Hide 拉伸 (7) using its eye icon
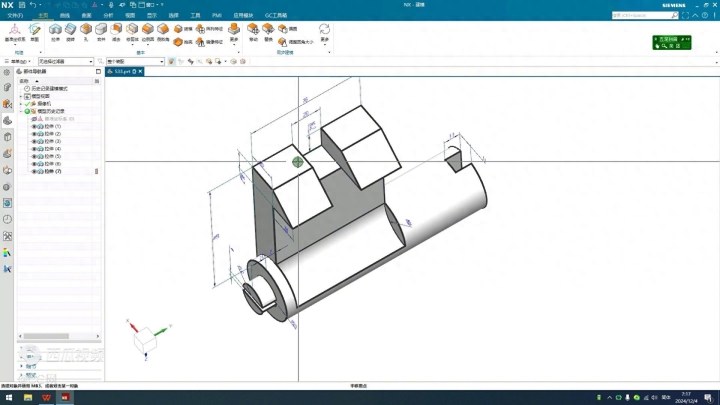The image size is (720, 405). coord(34,171)
